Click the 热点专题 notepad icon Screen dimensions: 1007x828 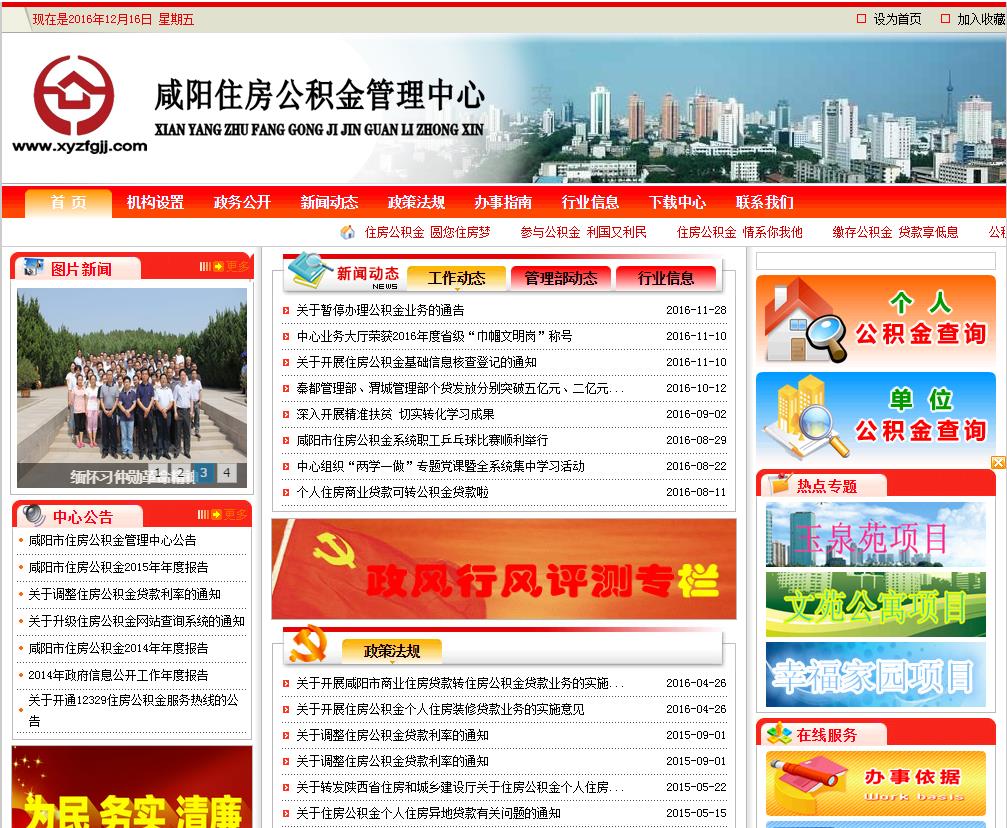tap(780, 484)
